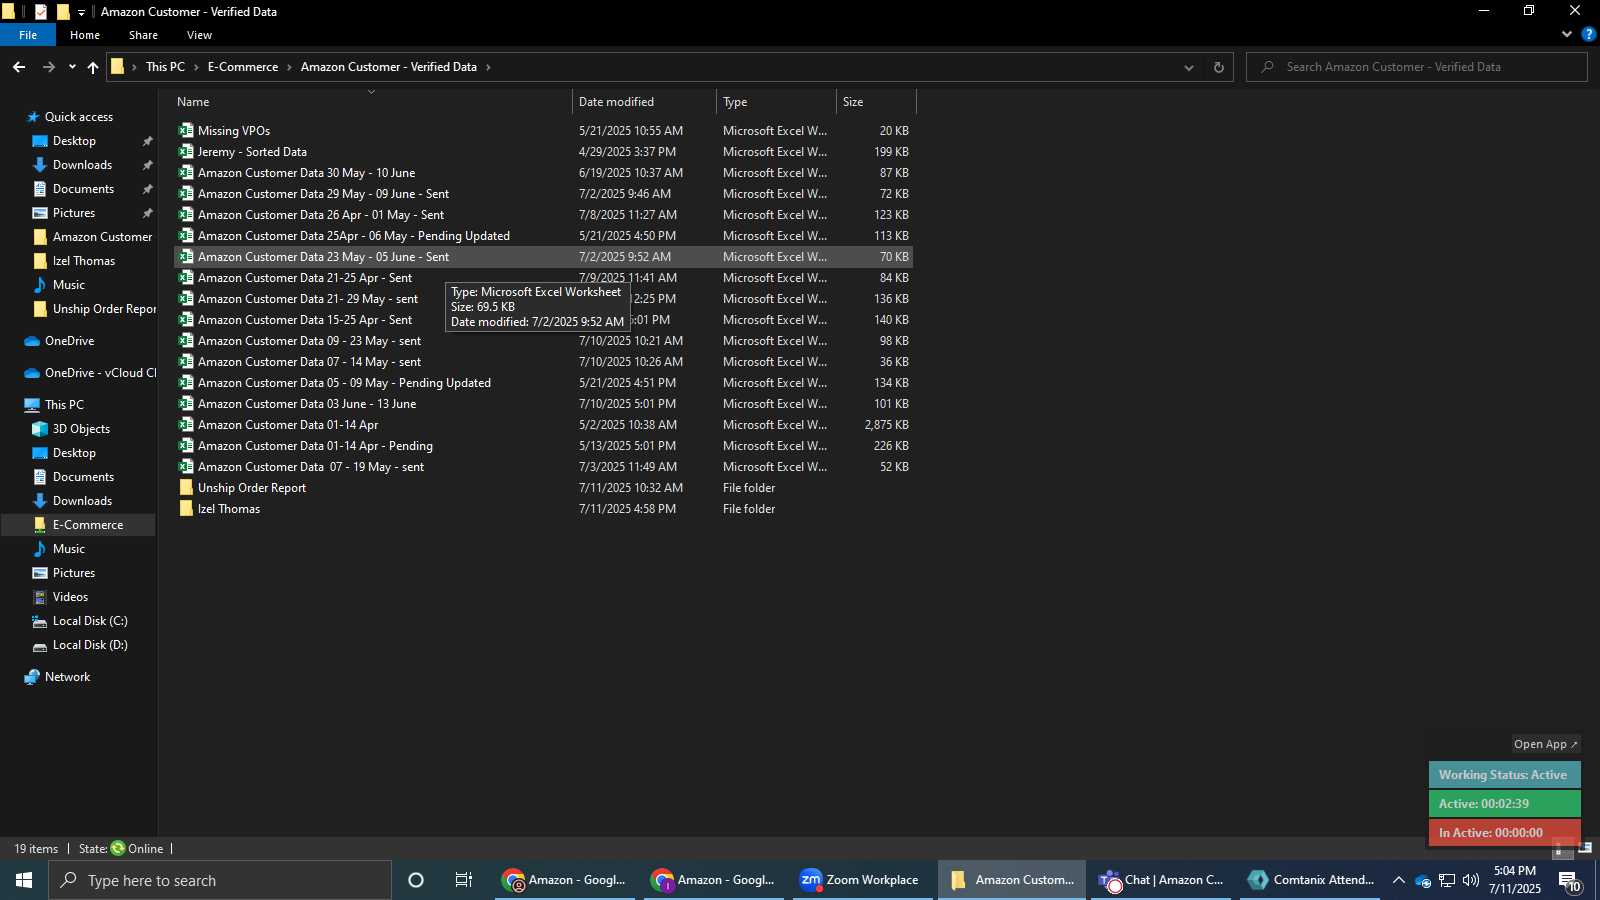Image resolution: width=1600 pixels, height=900 pixels.
Task: Open Task View on taskbar
Action: click(464, 880)
